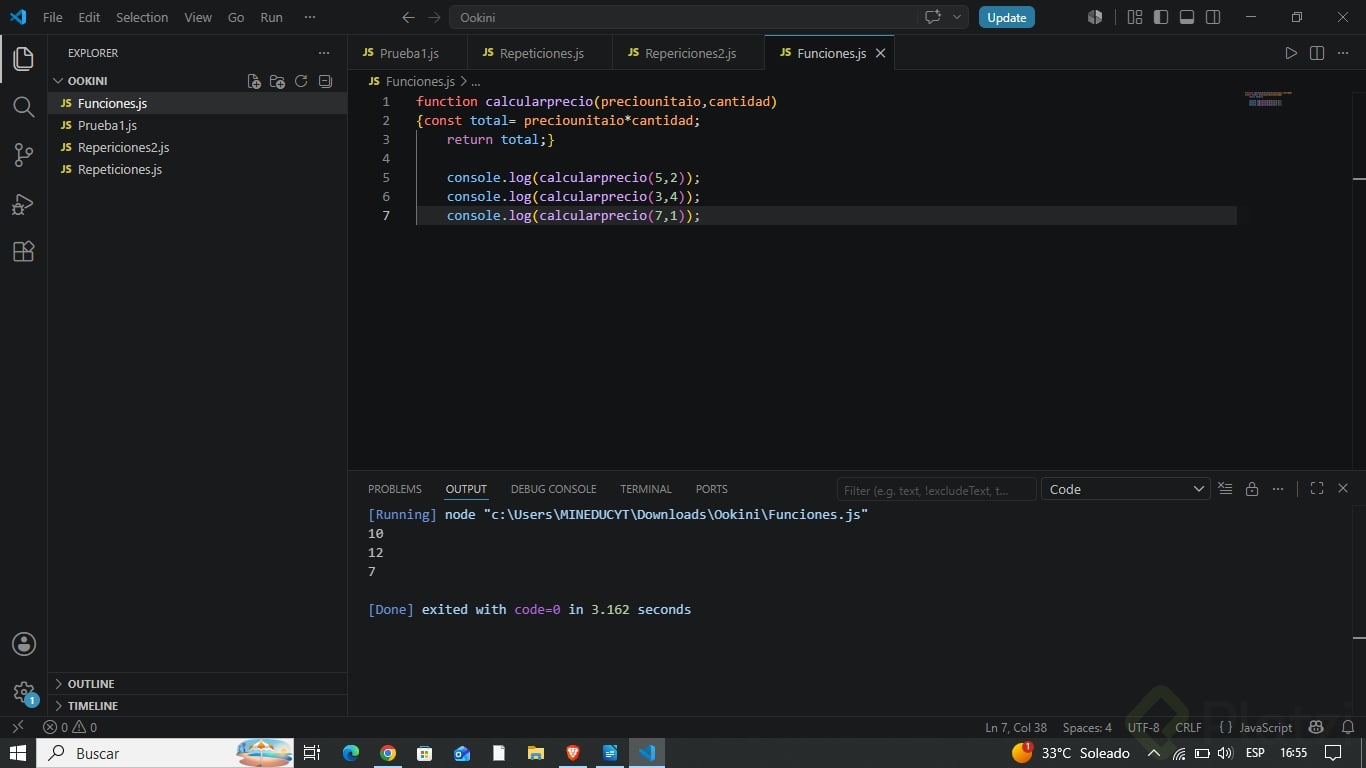Open the Accounts menu icon
Viewport: 1366px width, 768px height.
click(x=23, y=644)
